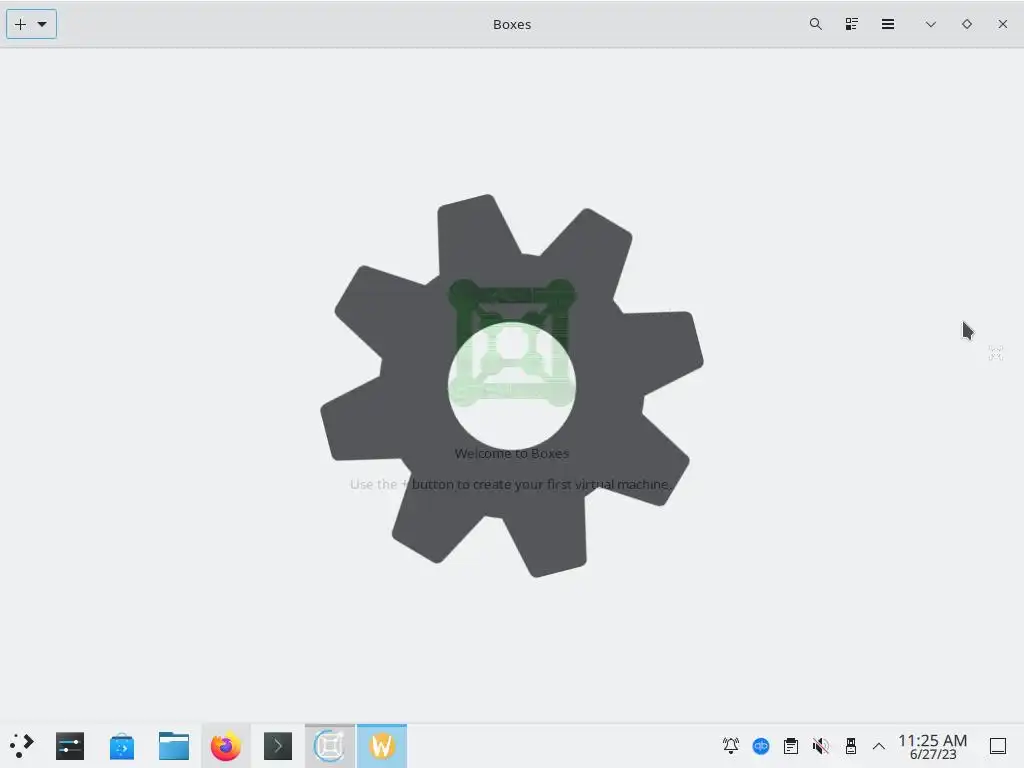Viewport: 1024px width, 768px height.
Task: Expand hidden system tray icons arrow
Action: click(879, 746)
